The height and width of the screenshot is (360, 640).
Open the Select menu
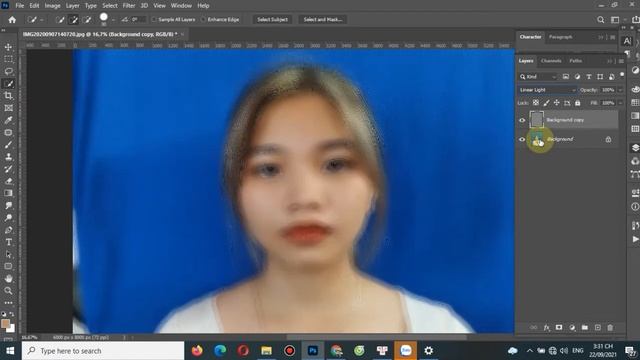click(x=109, y=6)
